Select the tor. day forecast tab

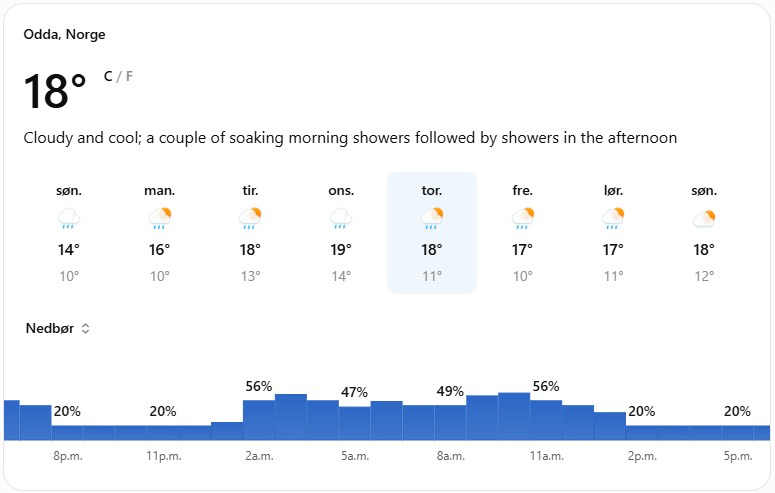coord(432,233)
